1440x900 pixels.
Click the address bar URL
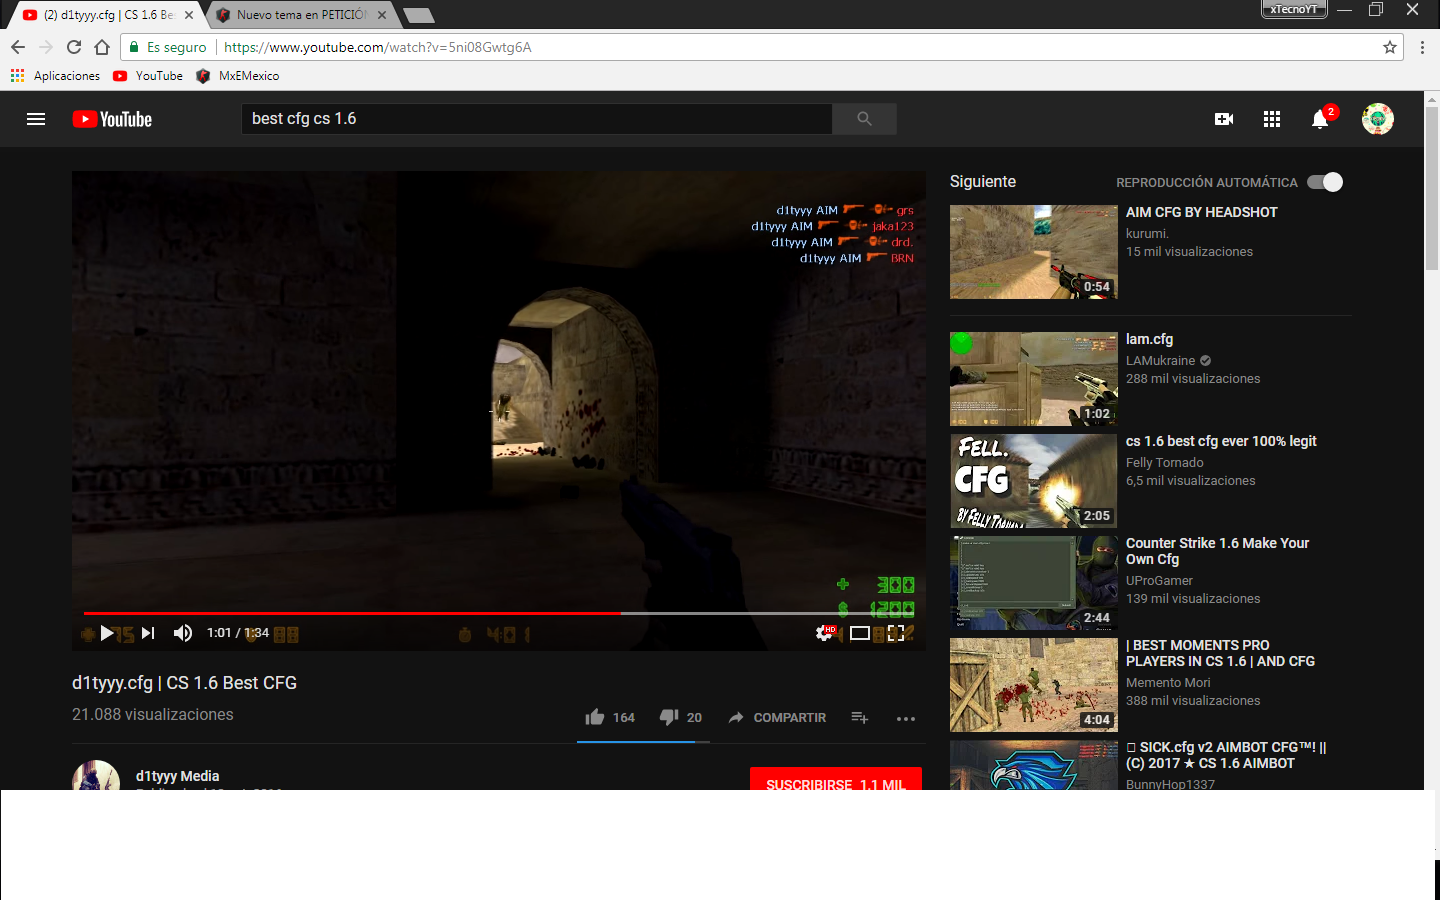378,47
